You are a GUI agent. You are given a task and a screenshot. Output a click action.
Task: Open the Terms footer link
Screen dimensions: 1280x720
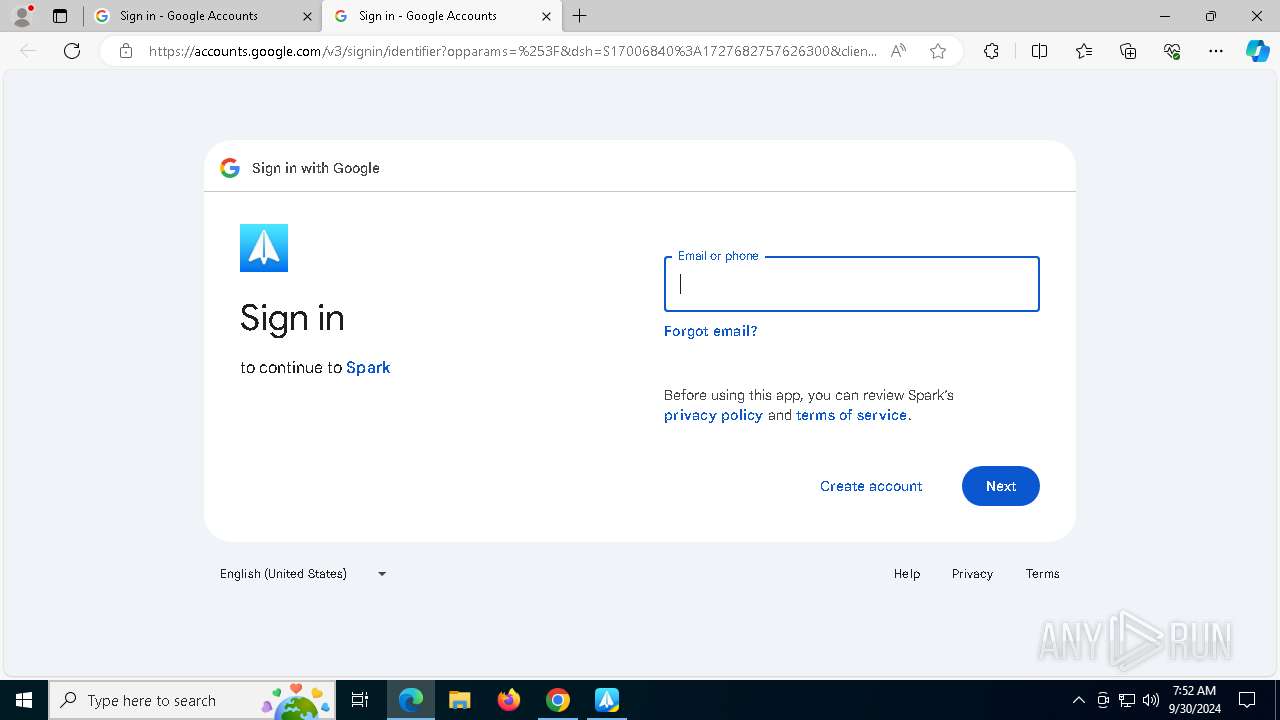click(1042, 574)
